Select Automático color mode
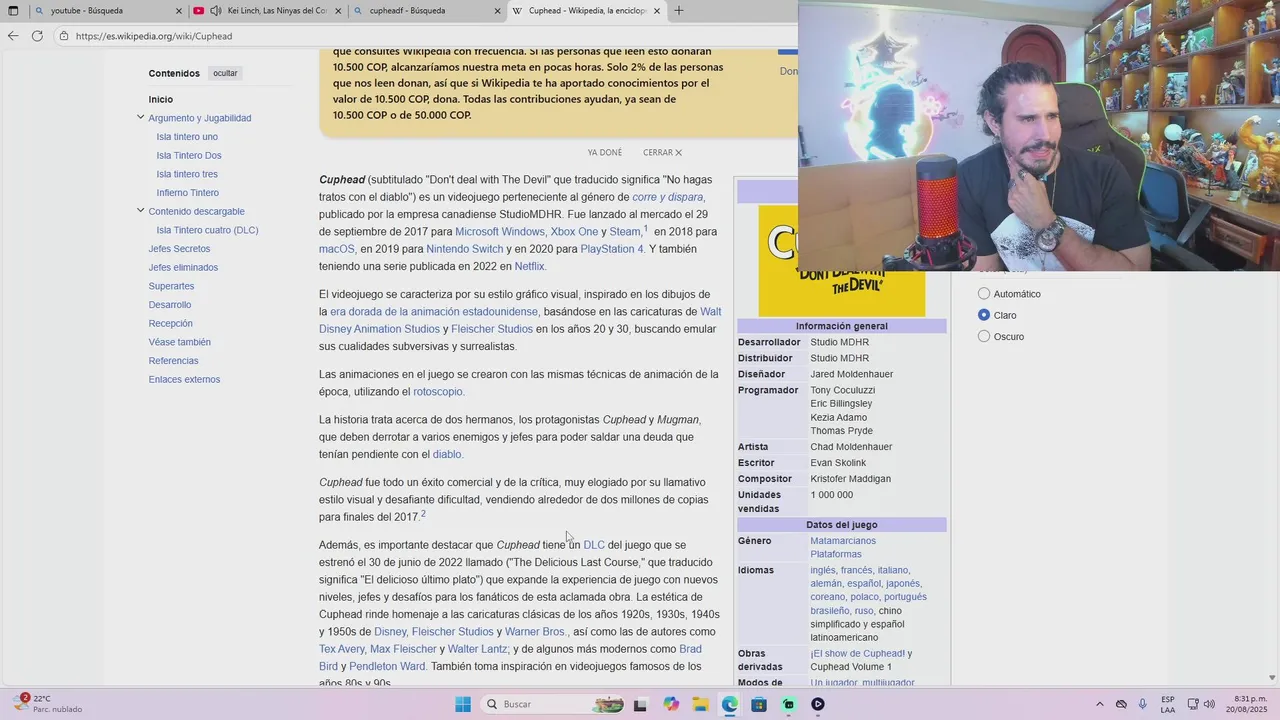1280x720 pixels. coord(984,294)
